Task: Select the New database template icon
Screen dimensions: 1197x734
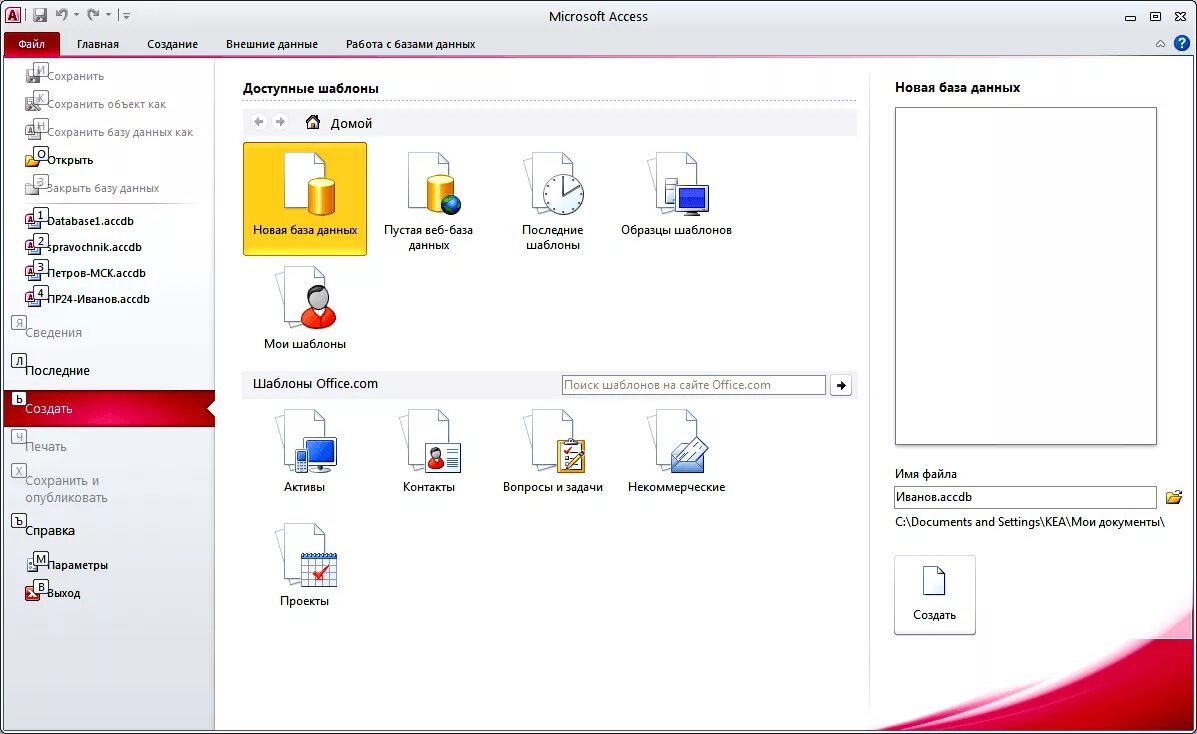Action: [x=305, y=199]
